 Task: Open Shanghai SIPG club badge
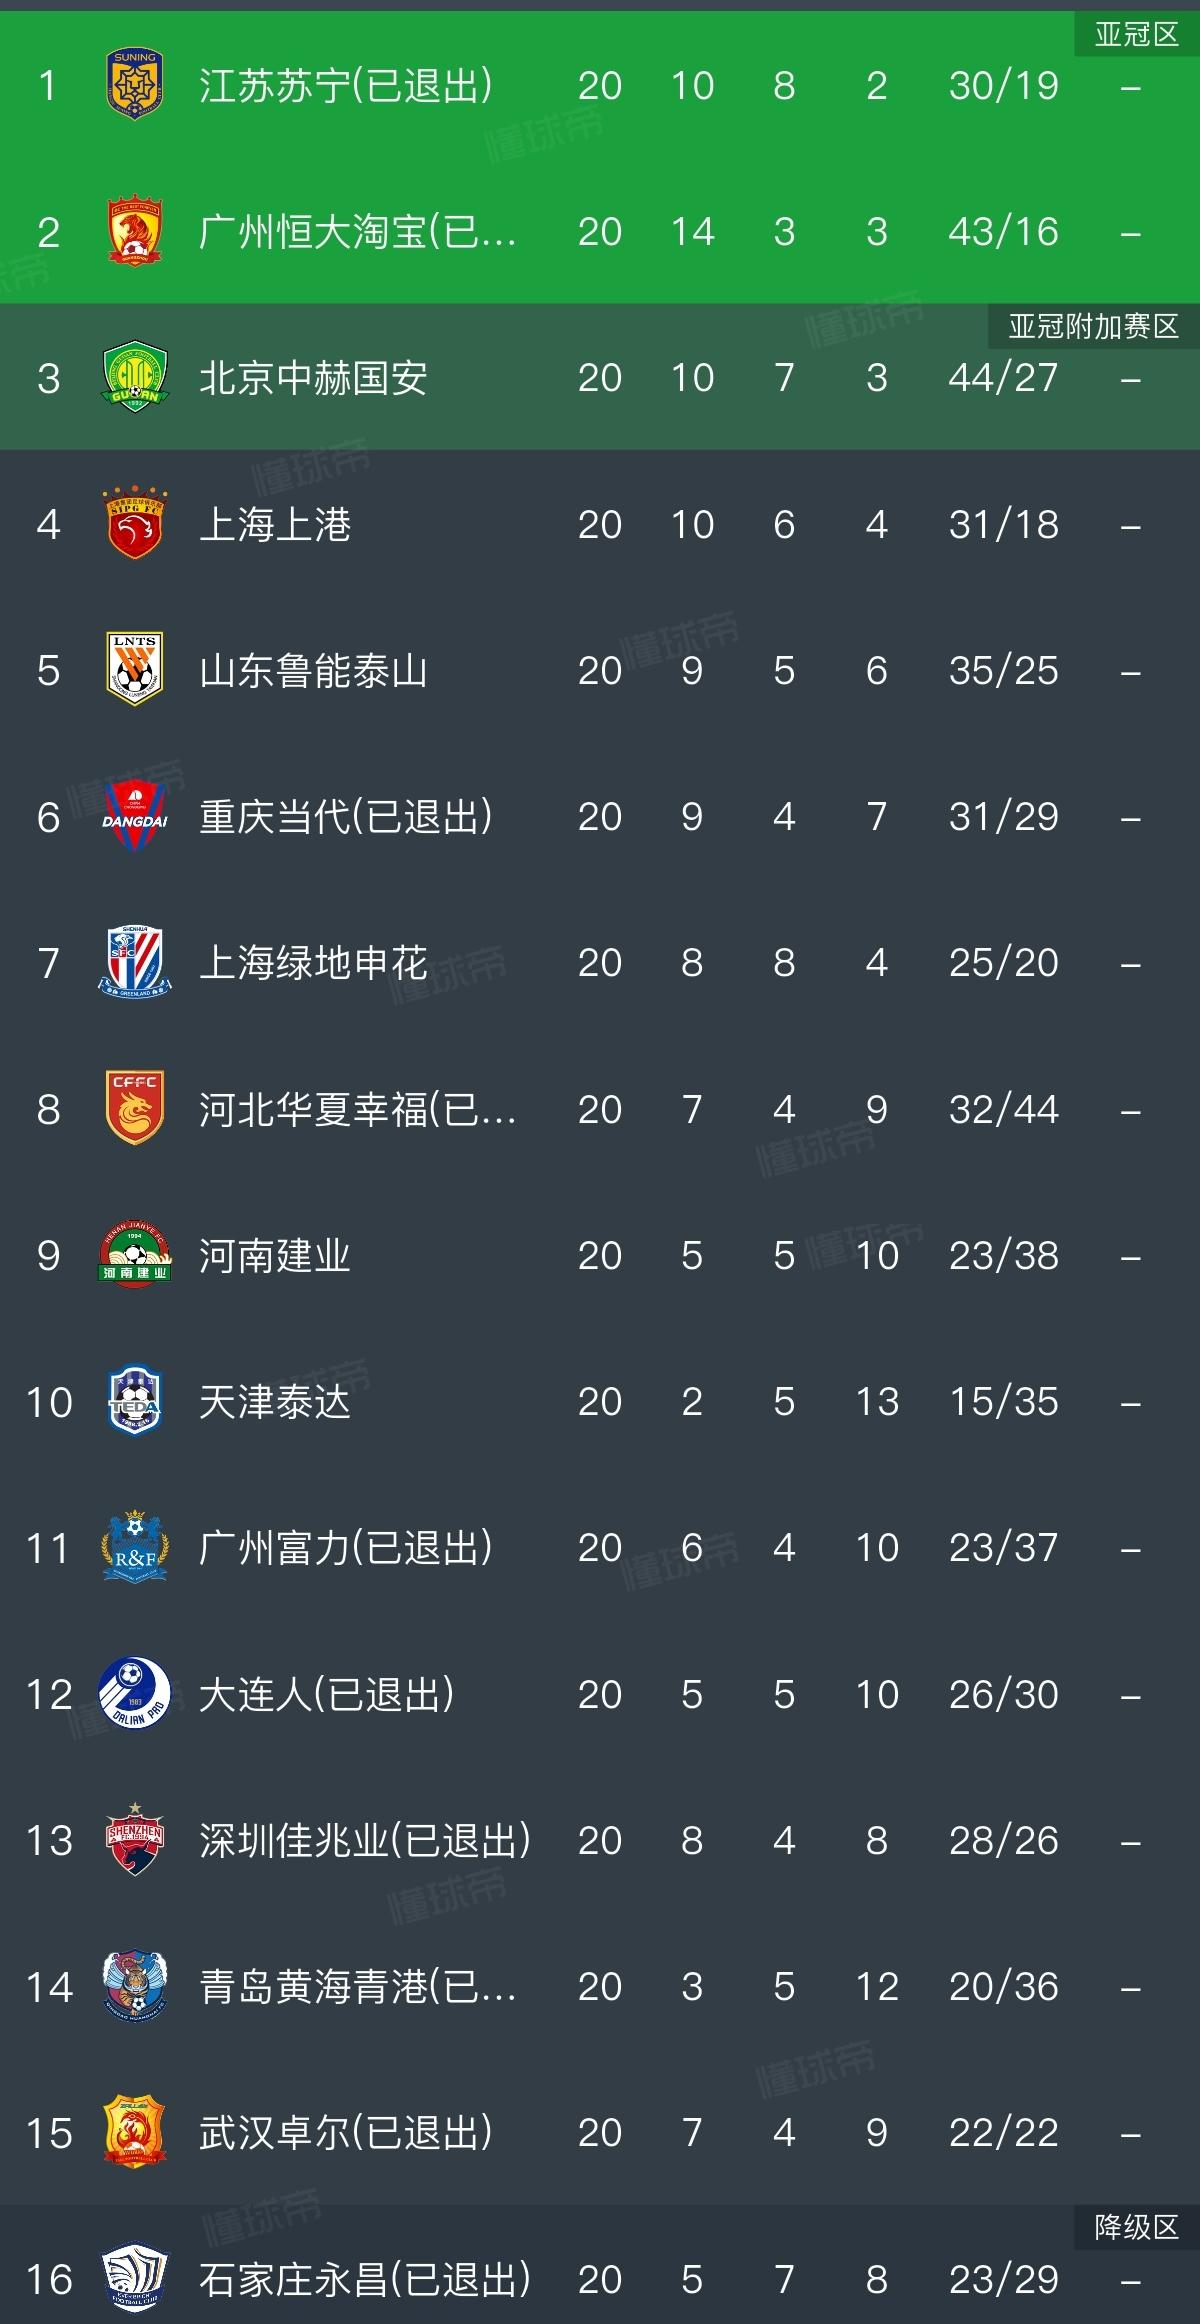tap(134, 523)
